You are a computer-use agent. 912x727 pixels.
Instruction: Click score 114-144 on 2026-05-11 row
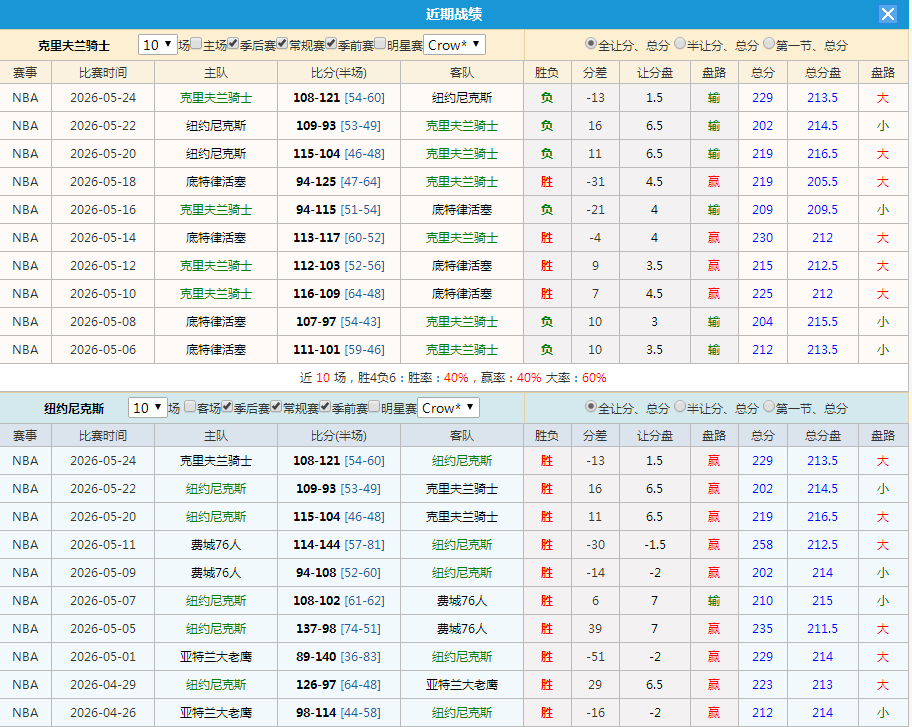[316, 545]
